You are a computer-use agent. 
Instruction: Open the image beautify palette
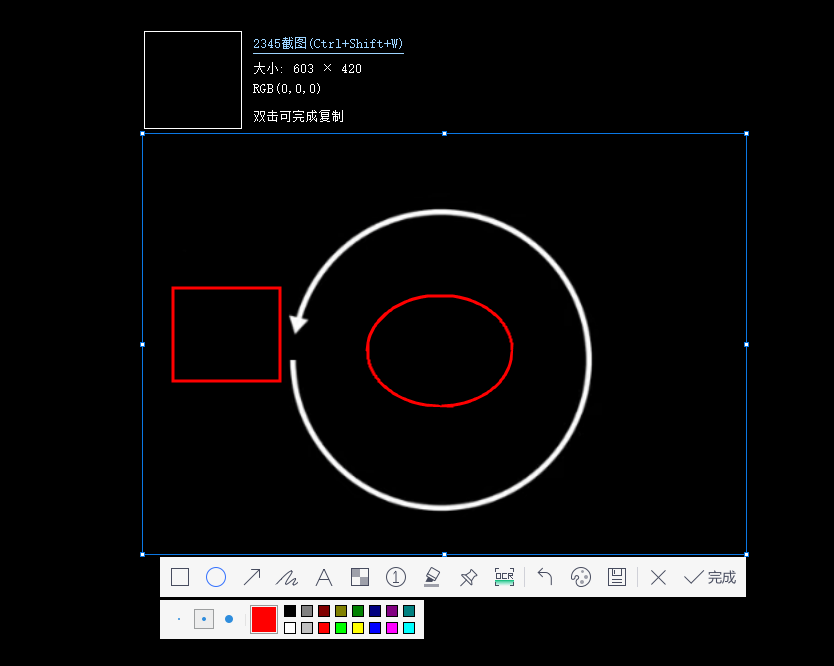click(x=580, y=577)
